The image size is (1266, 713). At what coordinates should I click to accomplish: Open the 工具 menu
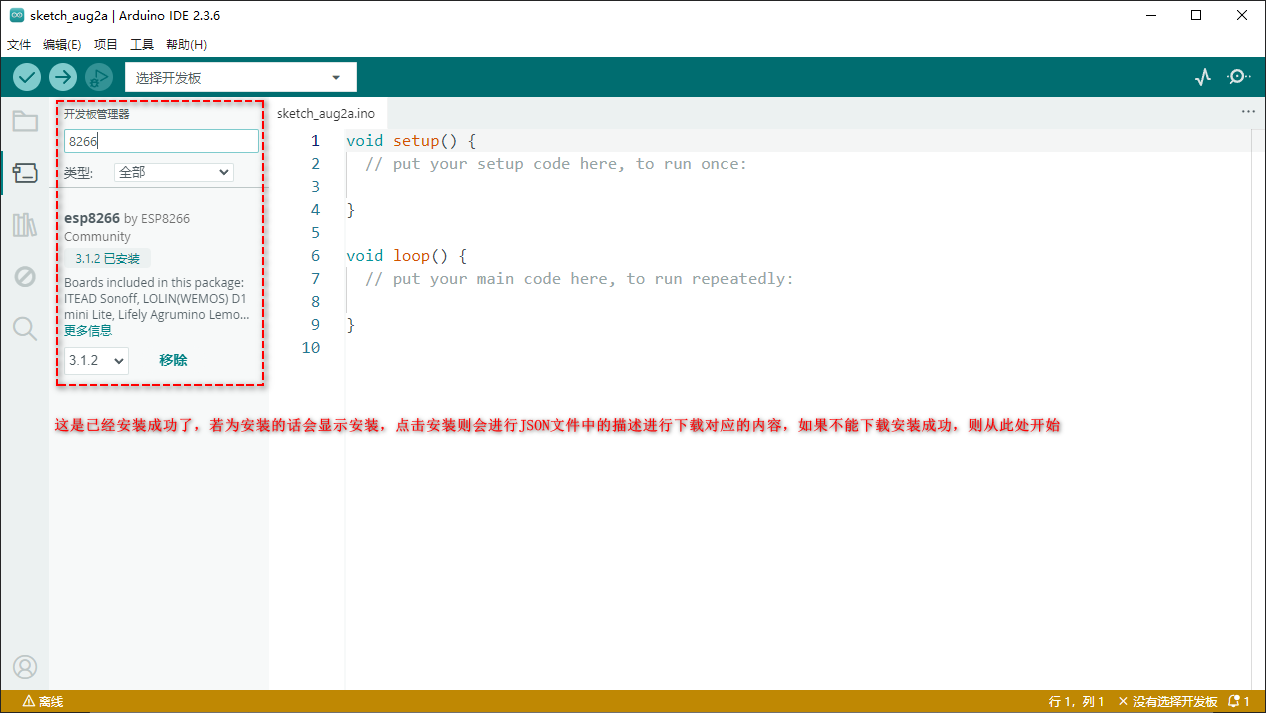coord(142,45)
